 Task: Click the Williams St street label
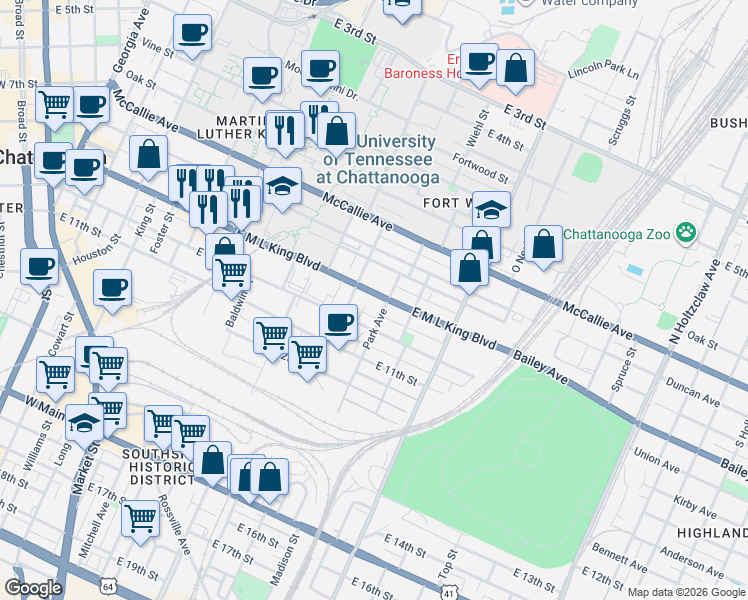37,445
